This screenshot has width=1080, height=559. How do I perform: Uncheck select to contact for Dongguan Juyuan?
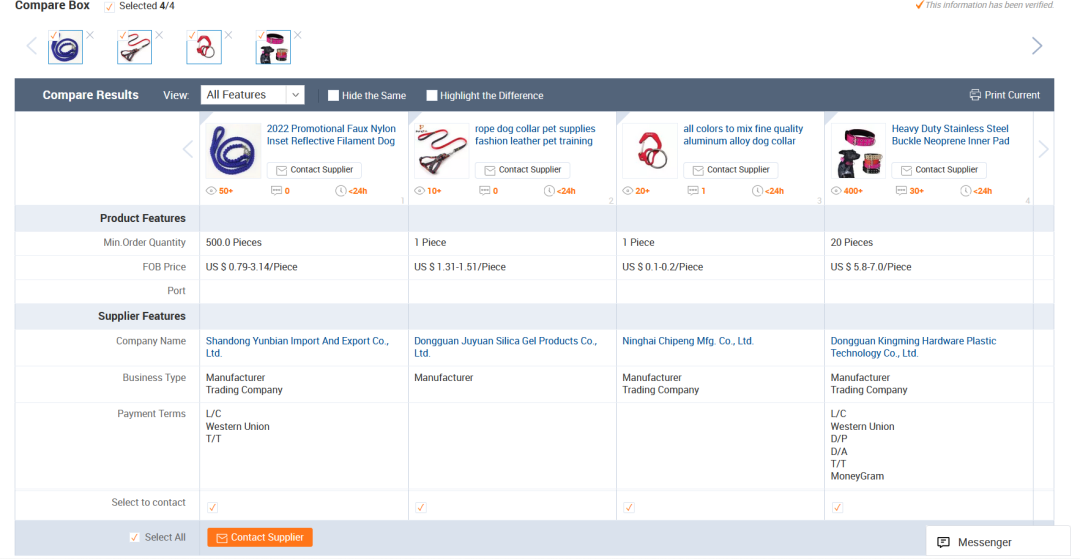tap(421, 507)
